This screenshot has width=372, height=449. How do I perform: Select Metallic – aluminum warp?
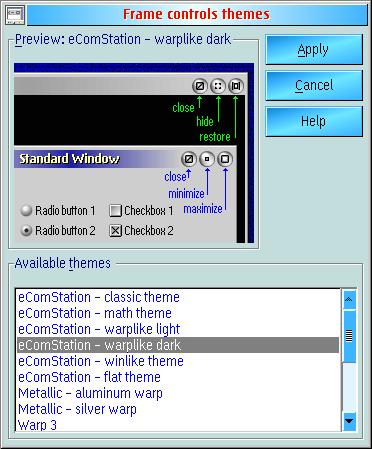click(x=178, y=393)
